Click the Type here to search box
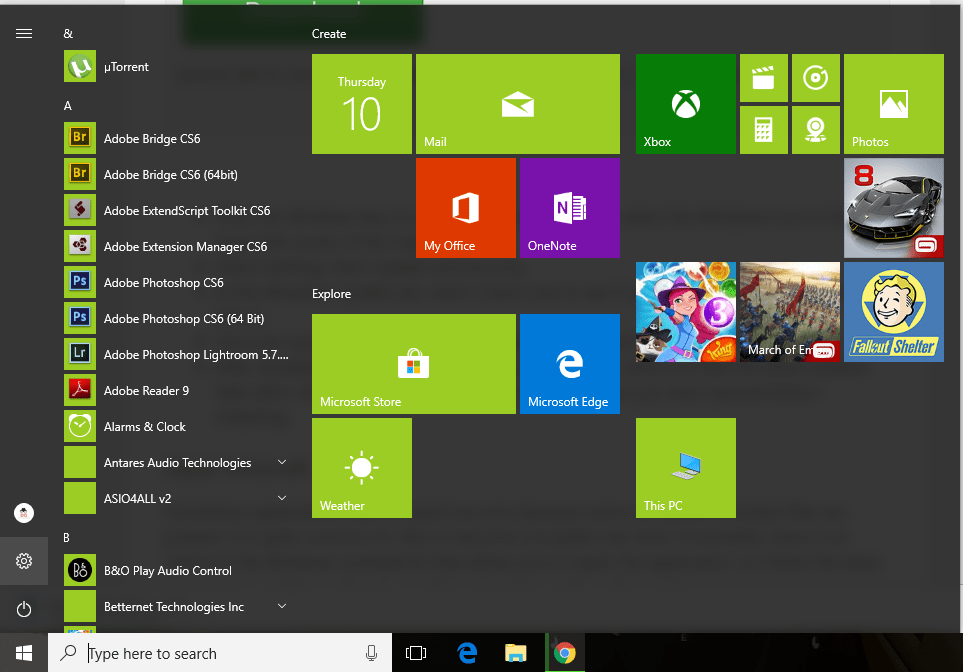 tap(220, 653)
